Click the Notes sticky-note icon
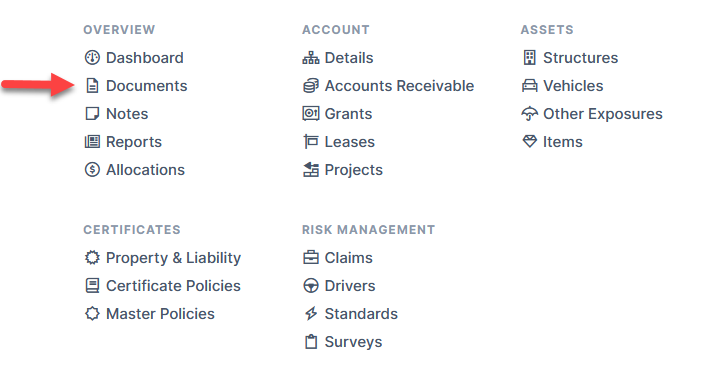This screenshot has width=713, height=380. pyautogui.click(x=92, y=114)
